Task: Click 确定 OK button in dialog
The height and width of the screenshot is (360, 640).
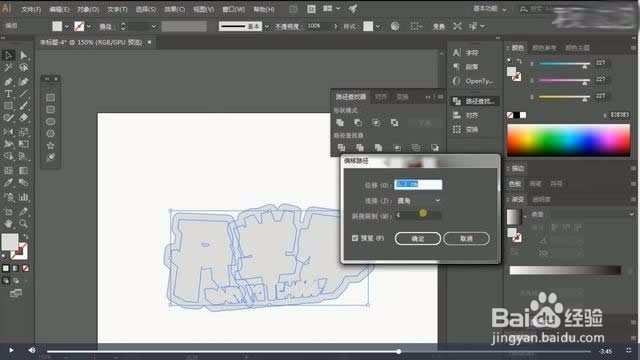Action: pyautogui.click(x=418, y=238)
